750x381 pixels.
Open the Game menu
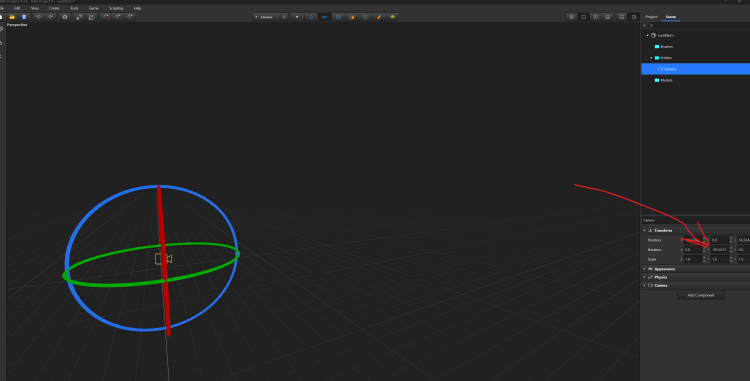pos(93,8)
